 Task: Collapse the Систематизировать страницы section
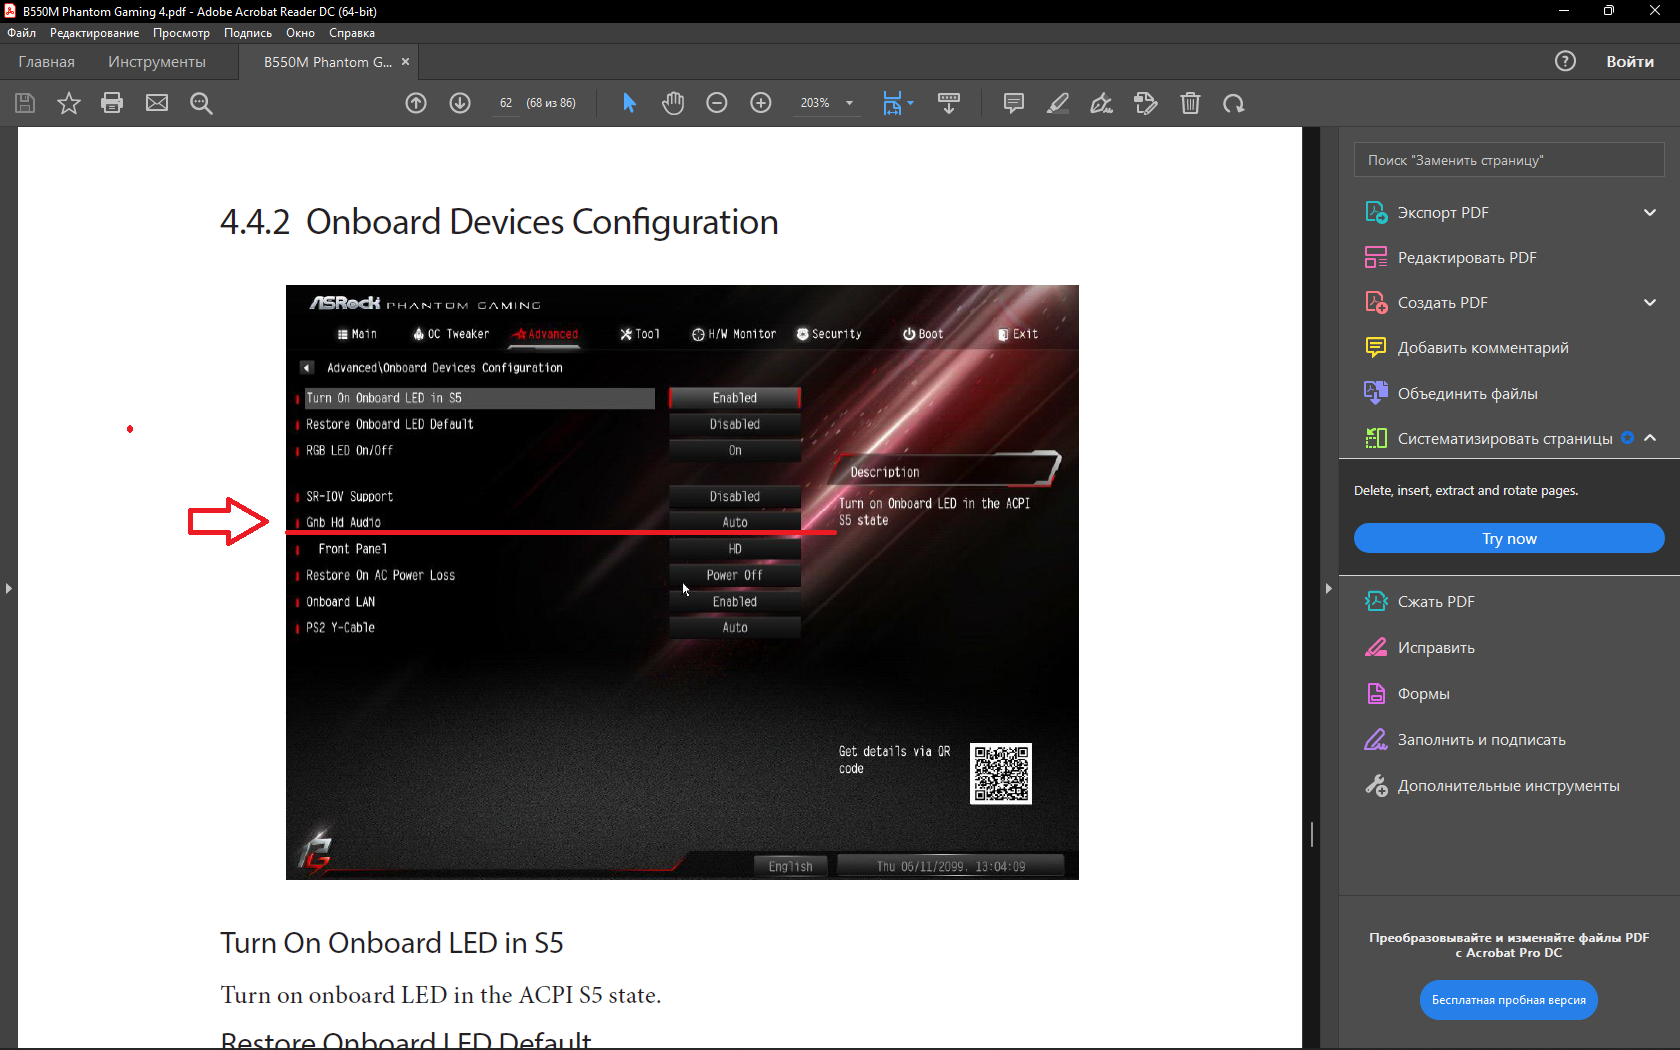(x=1650, y=438)
